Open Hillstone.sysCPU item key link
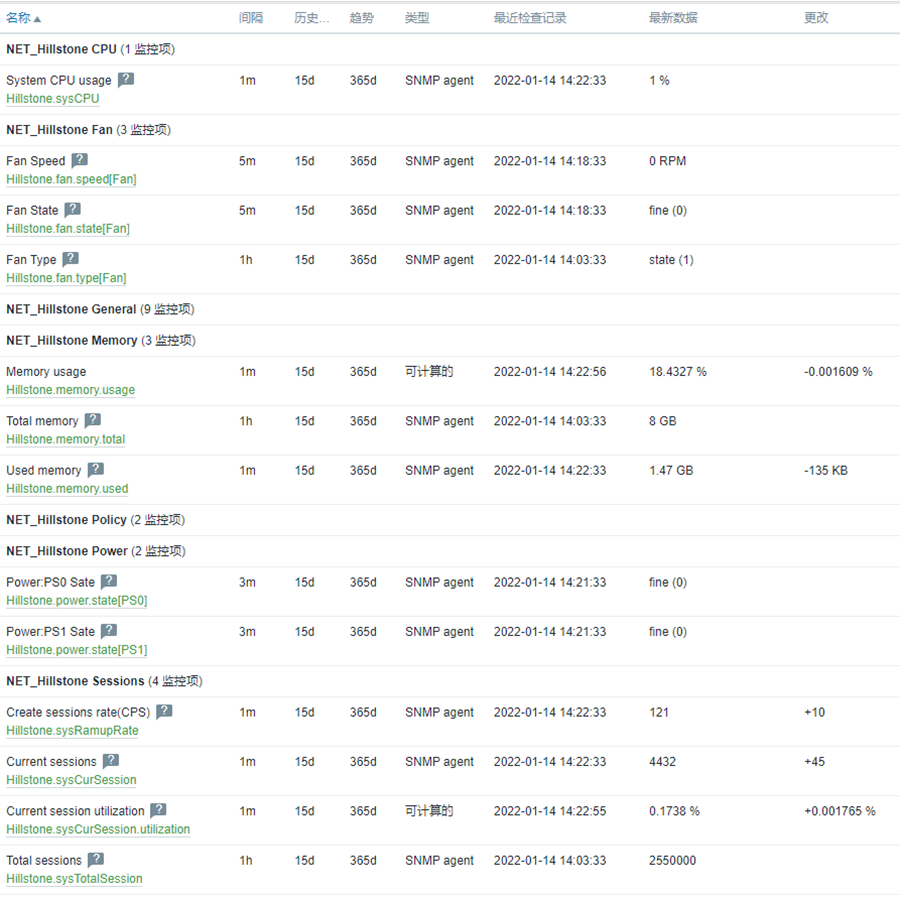The width and height of the screenshot is (900, 899). pyautogui.click(x=53, y=99)
